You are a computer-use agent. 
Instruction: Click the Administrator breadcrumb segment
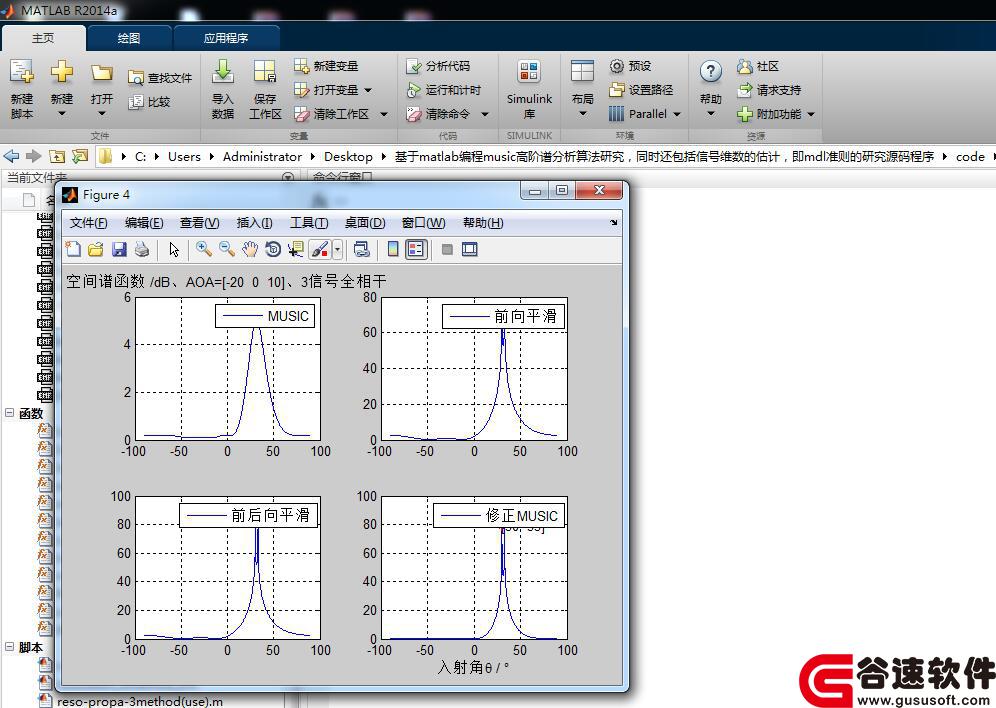[262, 156]
